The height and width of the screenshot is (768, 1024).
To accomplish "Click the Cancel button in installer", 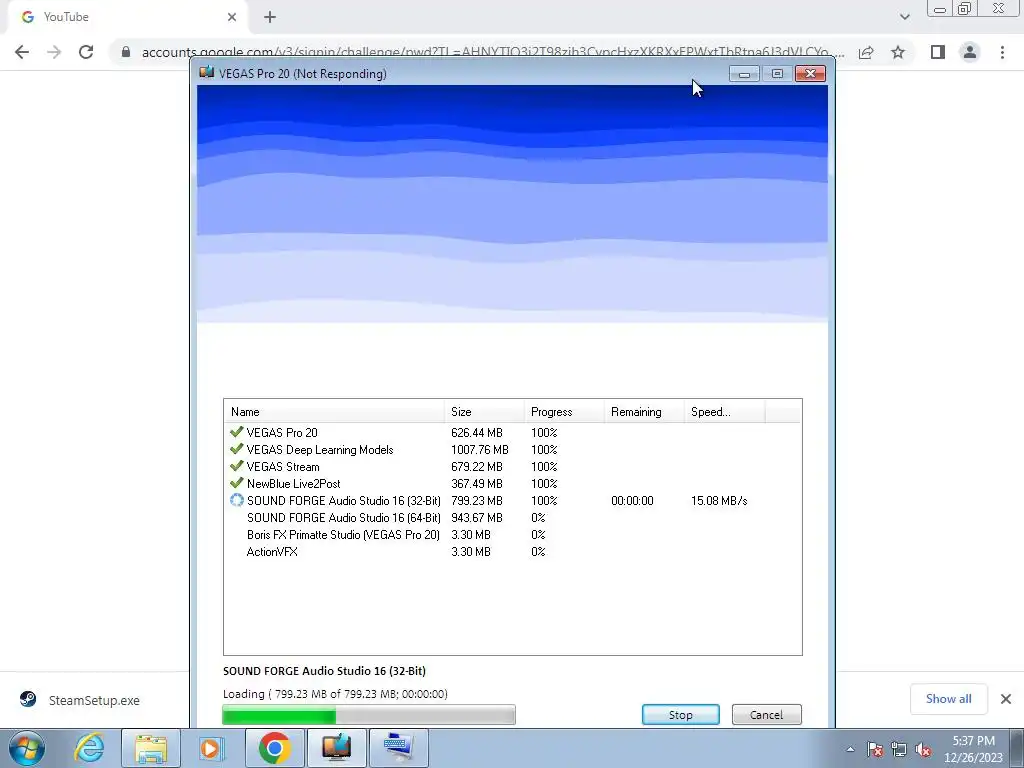I will coord(766,714).
